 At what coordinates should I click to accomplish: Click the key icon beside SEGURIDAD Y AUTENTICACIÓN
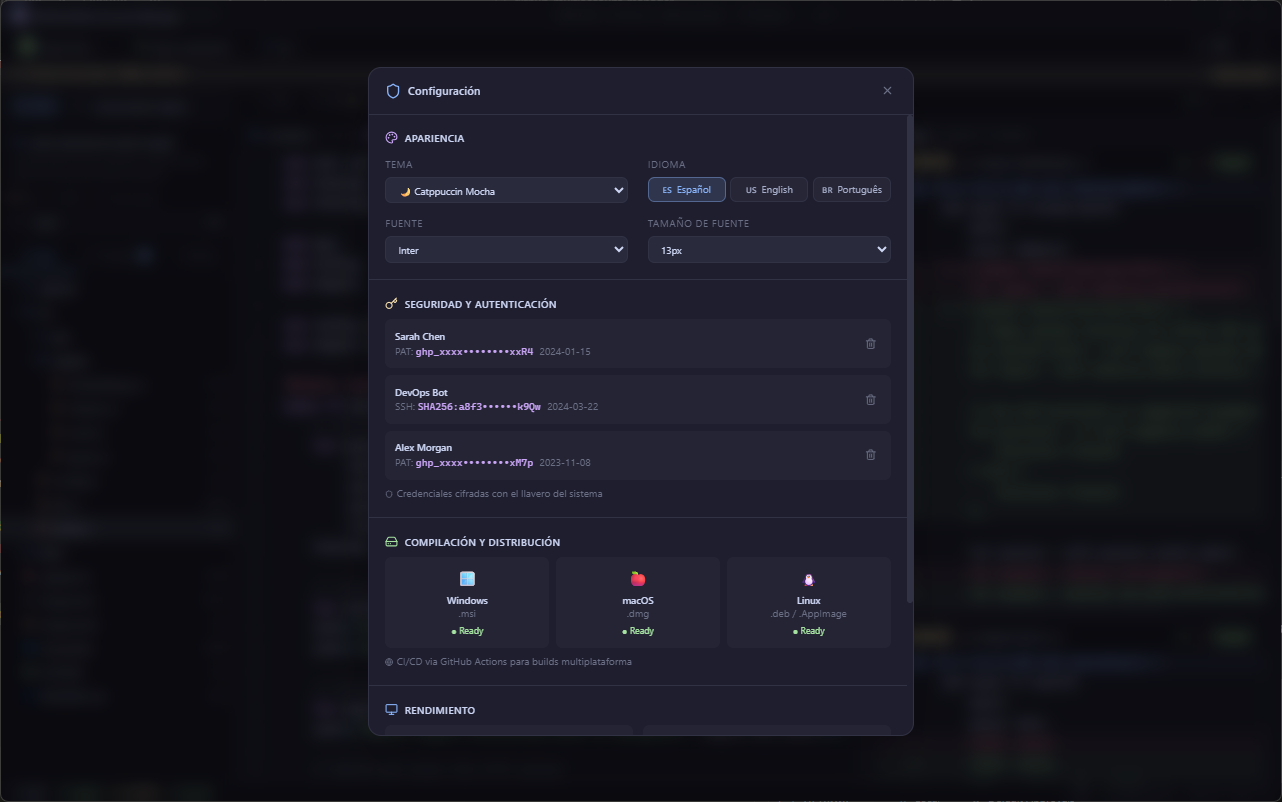(x=391, y=303)
